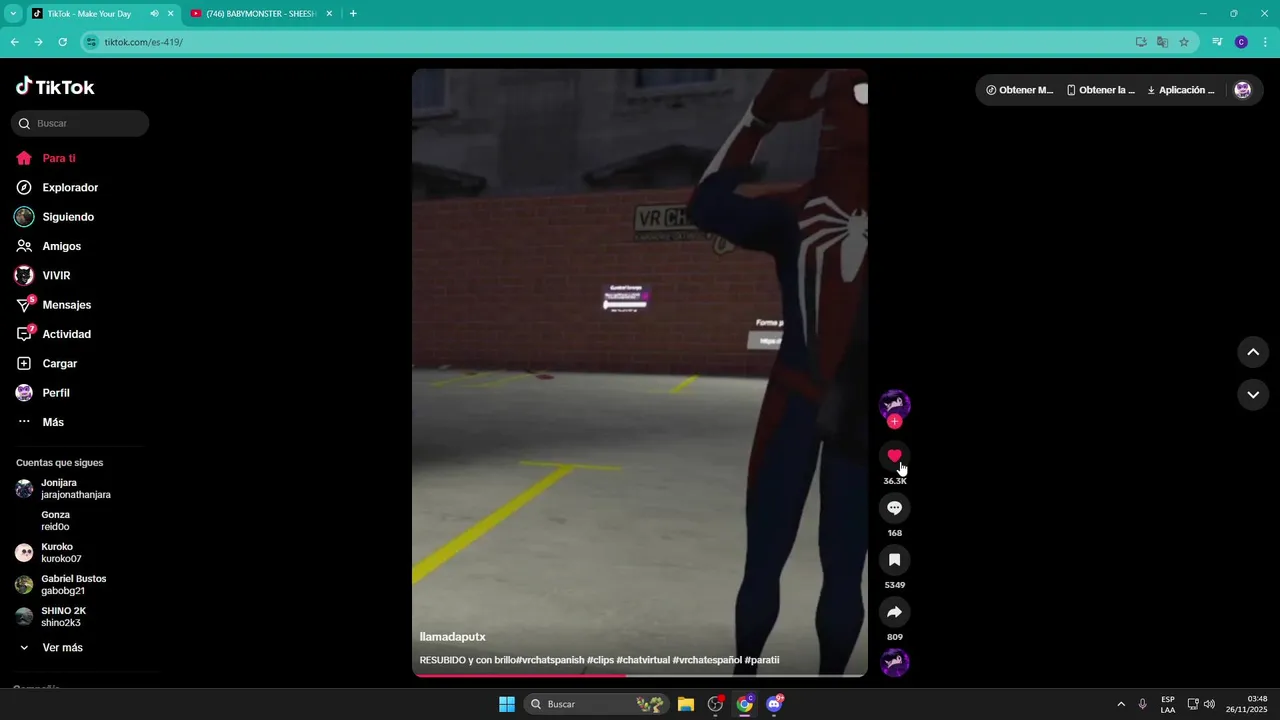
Task: Focus the Buscar search field in TikTok
Action: pos(80,124)
